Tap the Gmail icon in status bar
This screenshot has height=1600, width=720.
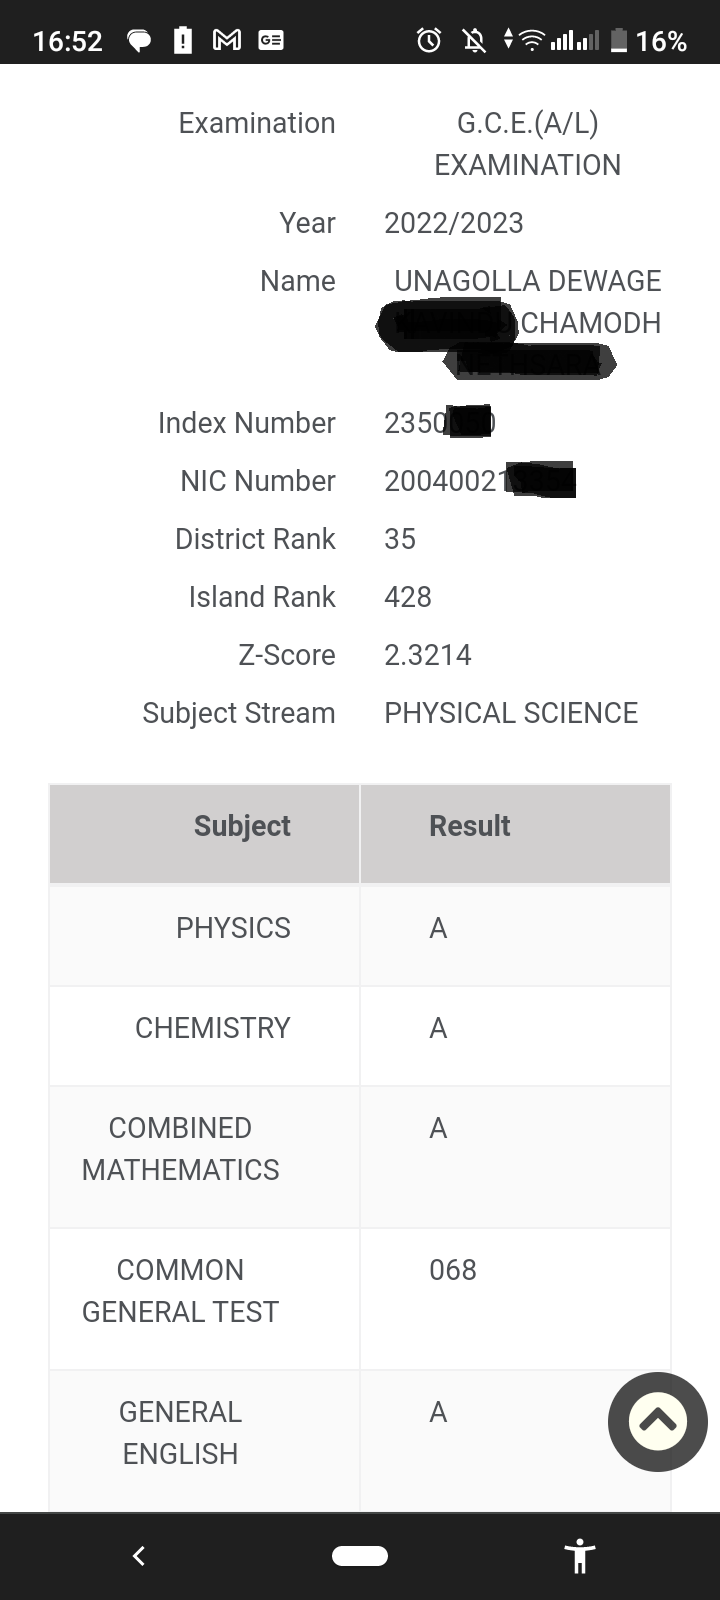coord(227,40)
